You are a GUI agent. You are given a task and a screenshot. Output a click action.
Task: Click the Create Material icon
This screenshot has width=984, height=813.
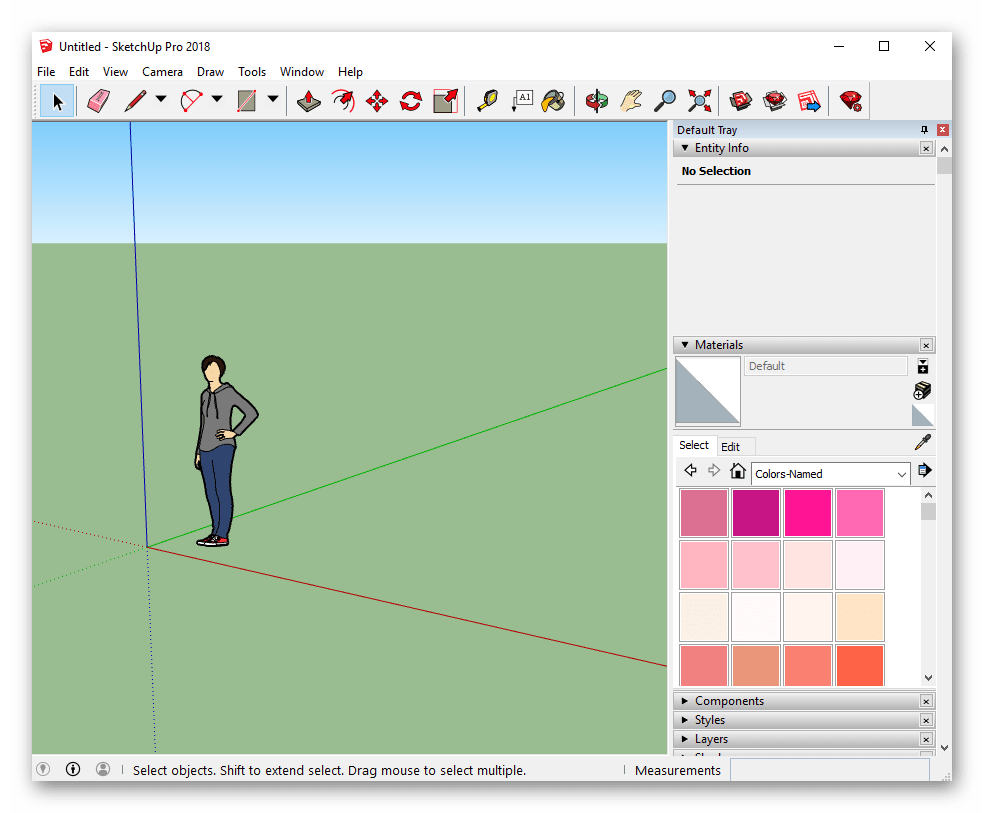pyautogui.click(x=922, y=390)
